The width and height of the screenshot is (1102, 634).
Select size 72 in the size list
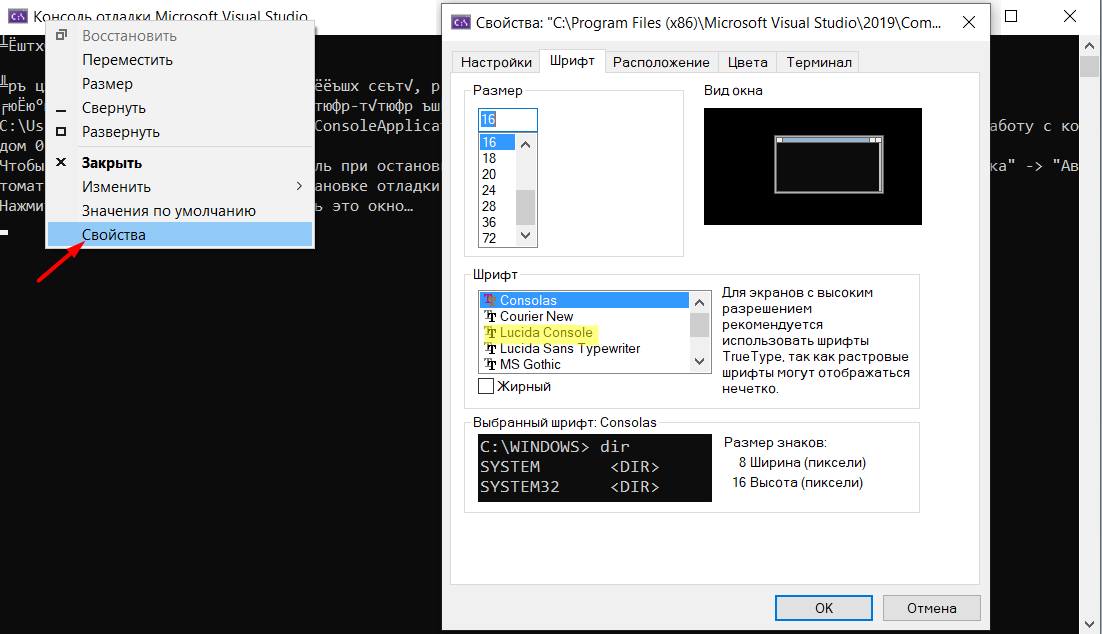(x=498, y=239)
